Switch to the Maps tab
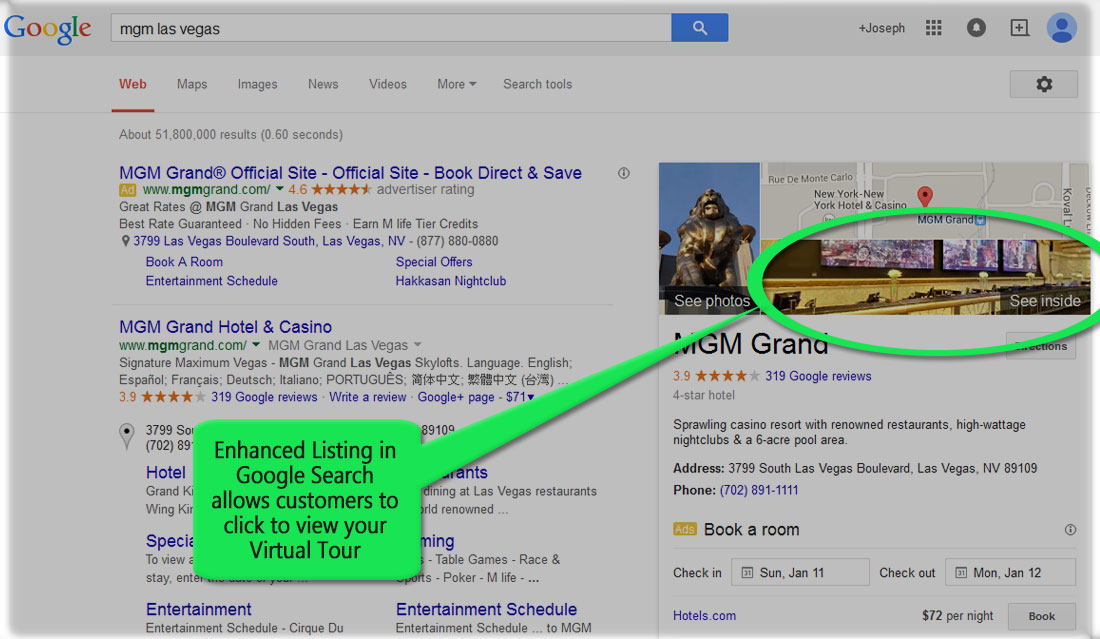Image resolution: width=1100 pixels, height=639 pixels. point(192,84)
